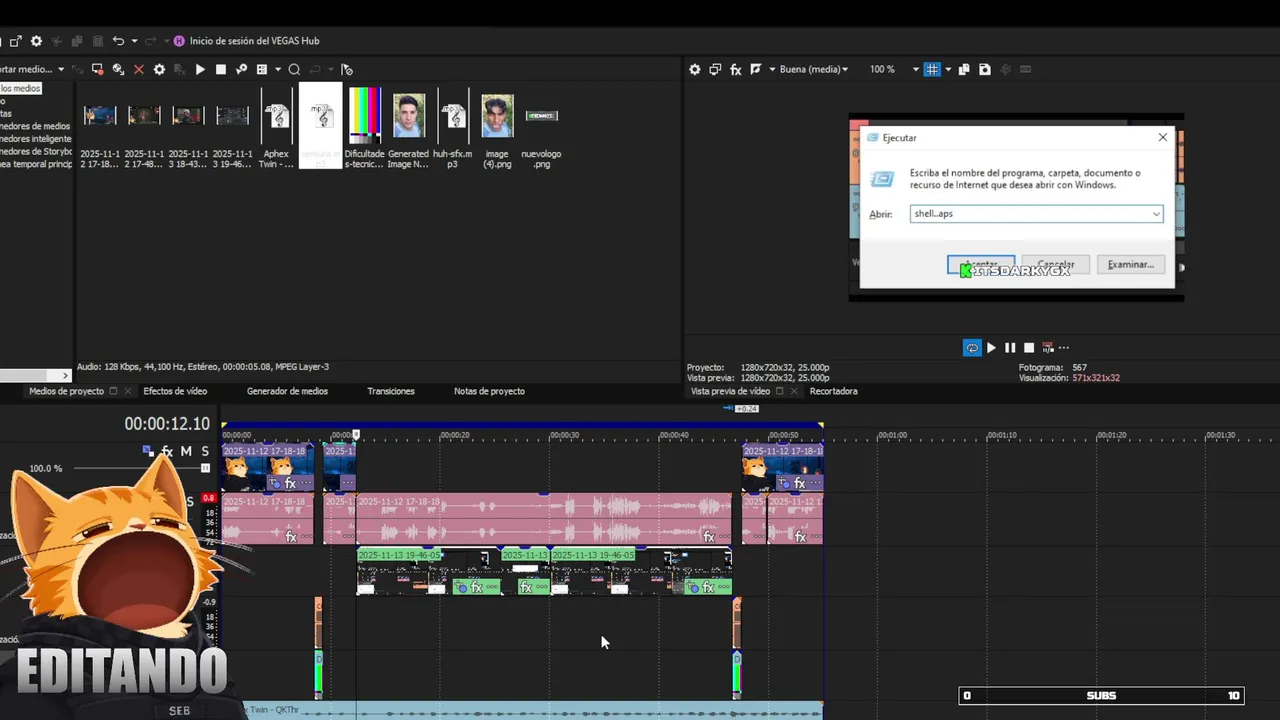Switch to the Medios de proyecto tab

[x=66, y=391]
